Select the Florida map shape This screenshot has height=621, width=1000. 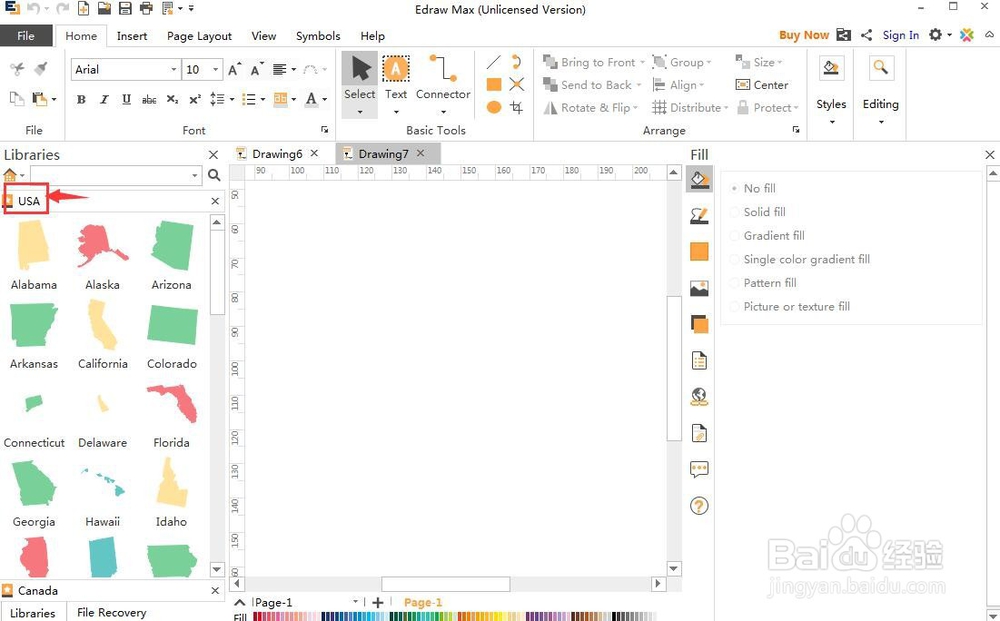(x=172, y=403)
